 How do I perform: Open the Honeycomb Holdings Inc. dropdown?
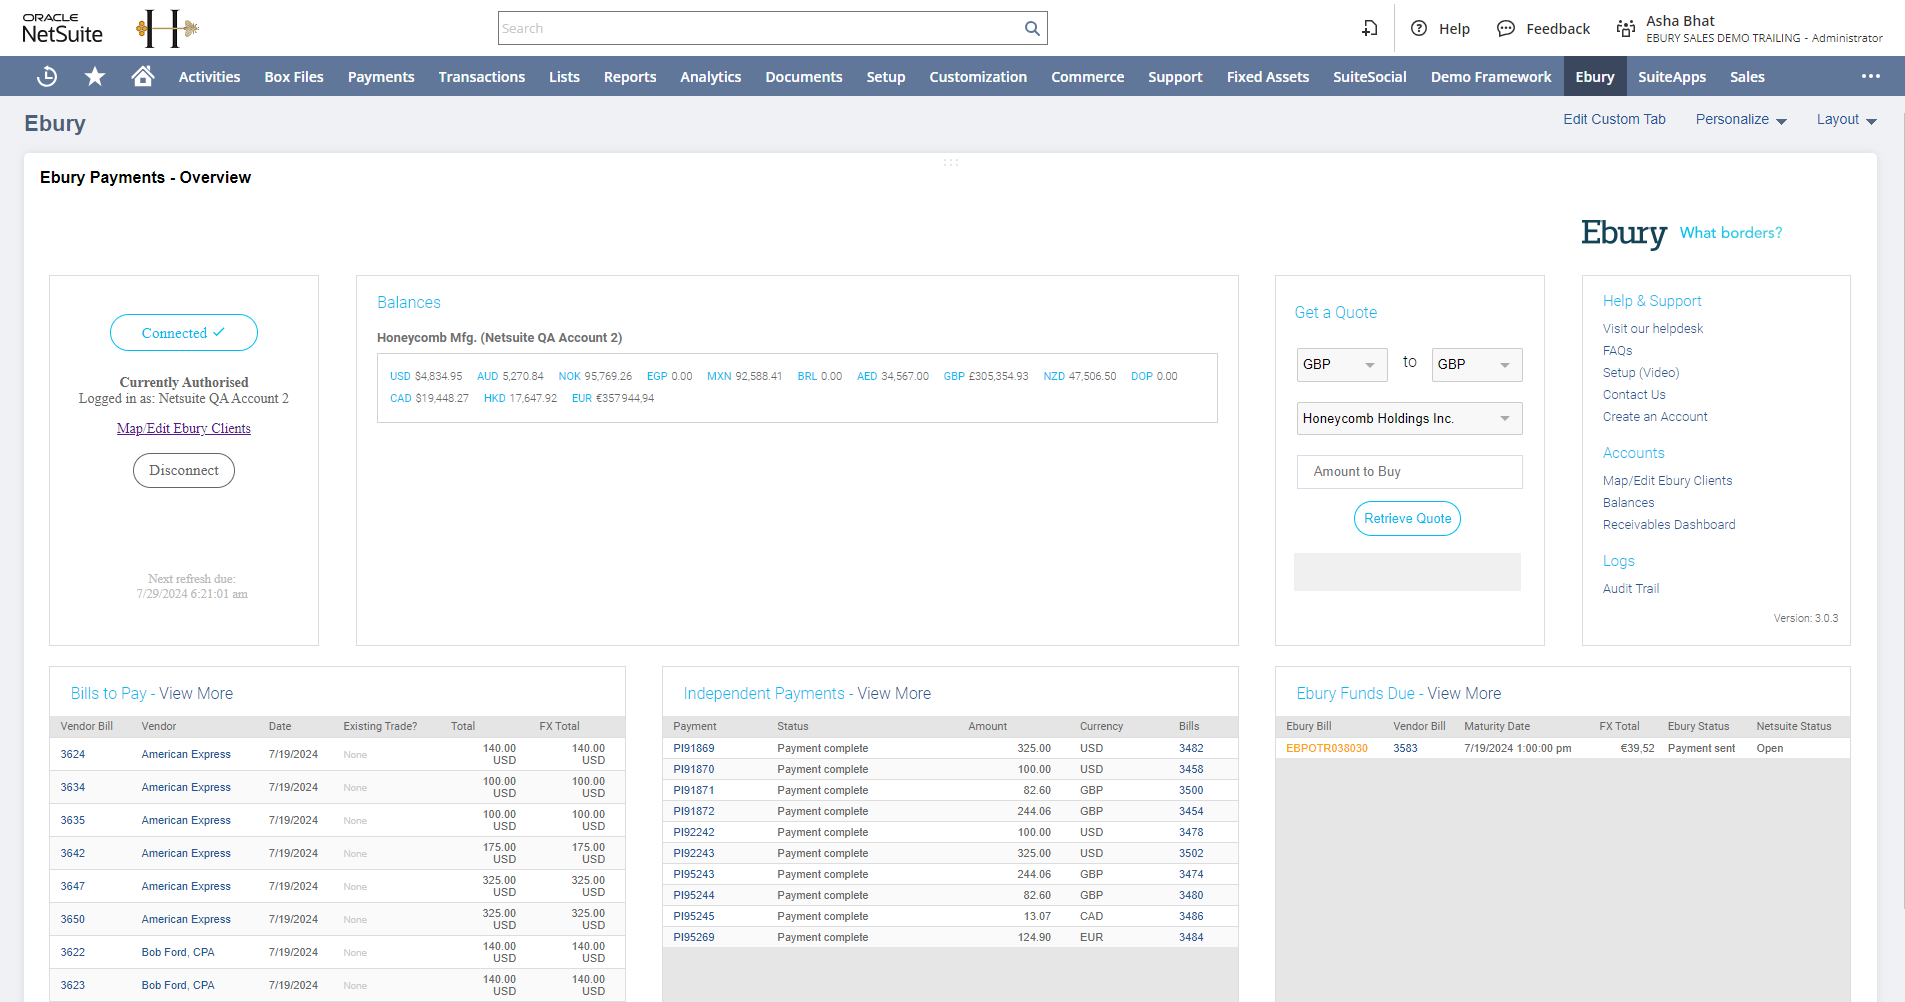tap(1408, 419)
